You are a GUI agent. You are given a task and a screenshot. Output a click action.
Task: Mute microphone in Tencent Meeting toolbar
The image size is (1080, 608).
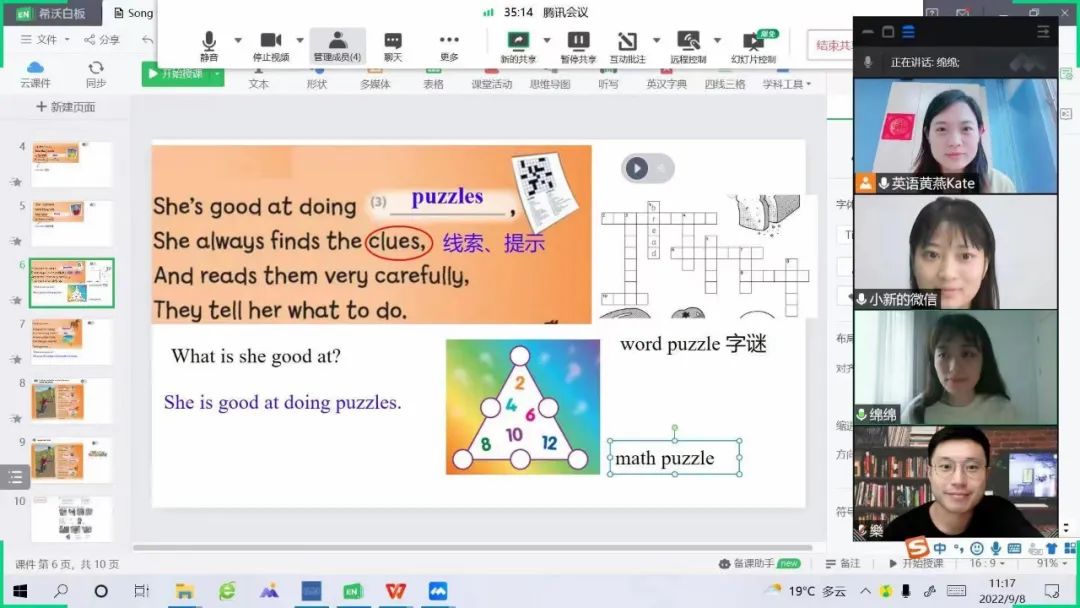[x=209, y=46]
